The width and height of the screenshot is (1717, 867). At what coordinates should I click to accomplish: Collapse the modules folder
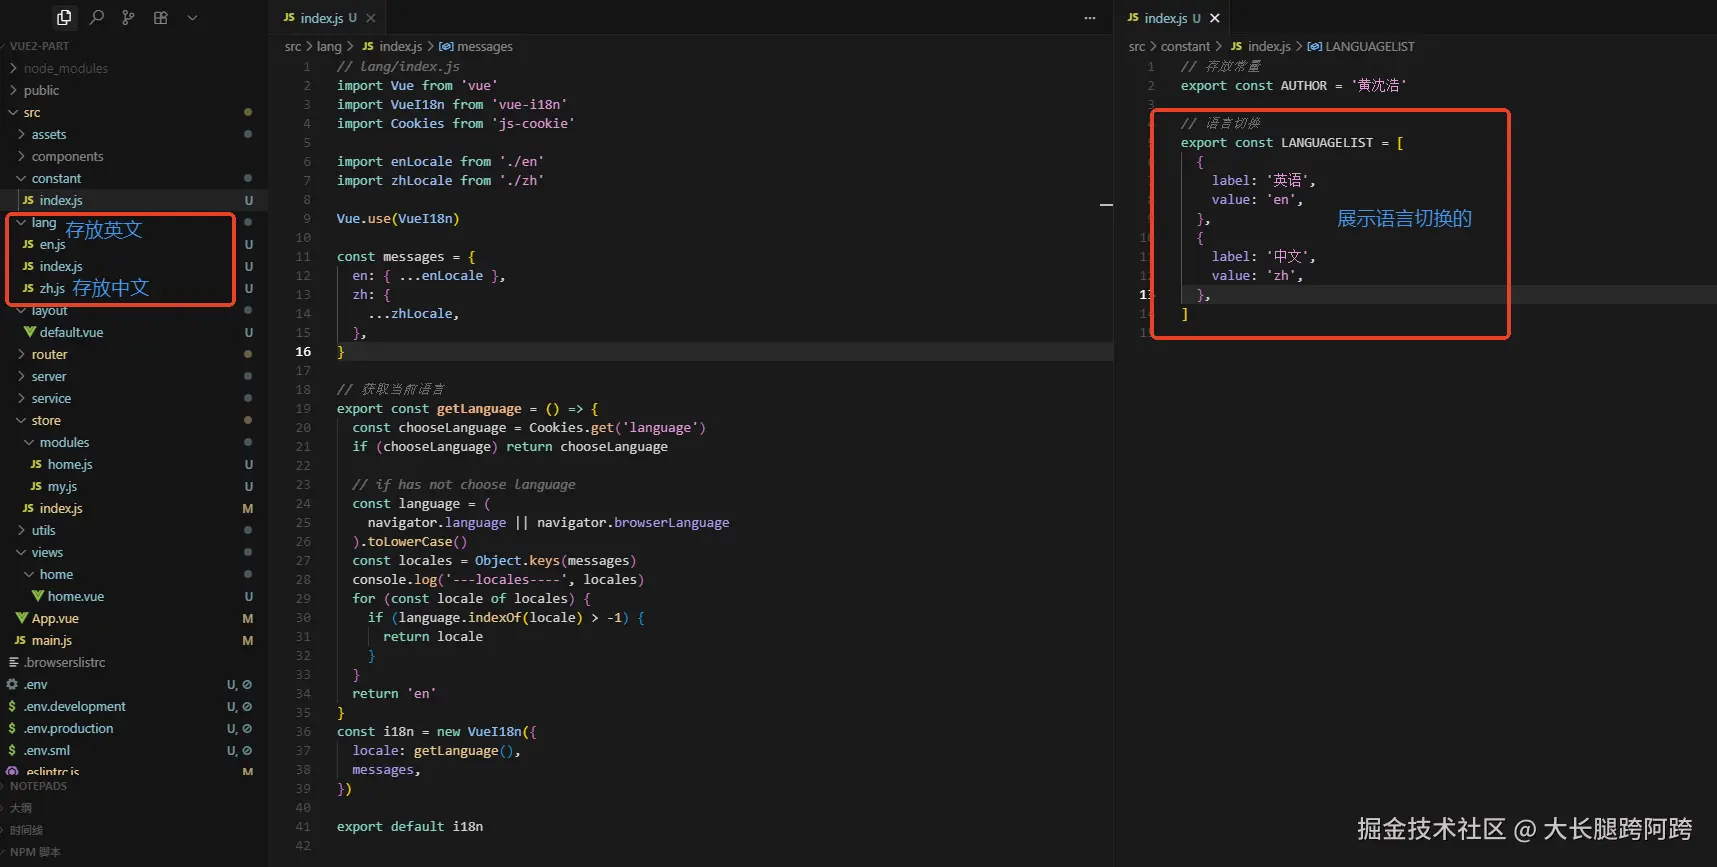click(x=134, y=442)
